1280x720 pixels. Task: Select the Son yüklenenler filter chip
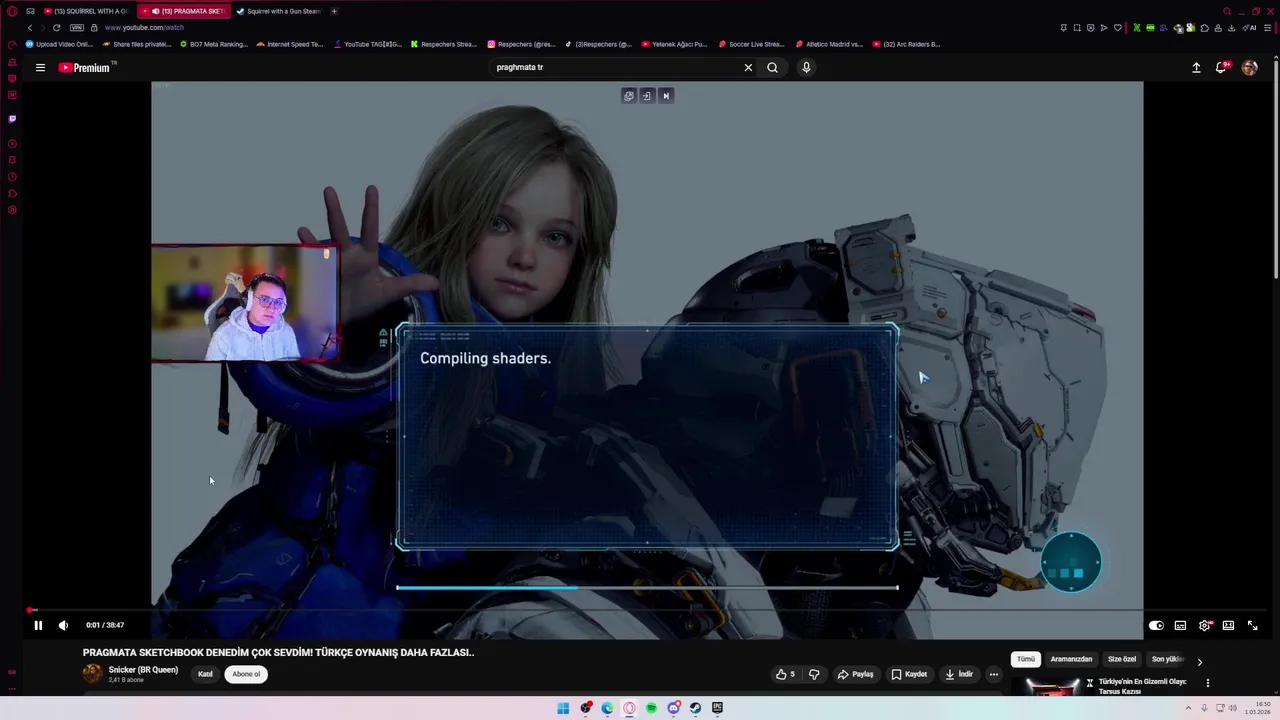[x=1166, y=659]
